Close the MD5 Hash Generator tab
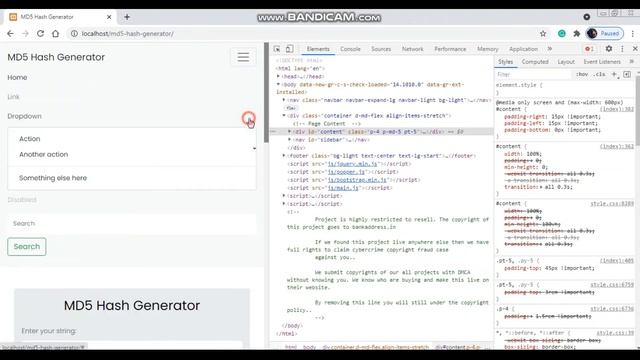Viewport: 640px width, 360px height. coord(109,17)
